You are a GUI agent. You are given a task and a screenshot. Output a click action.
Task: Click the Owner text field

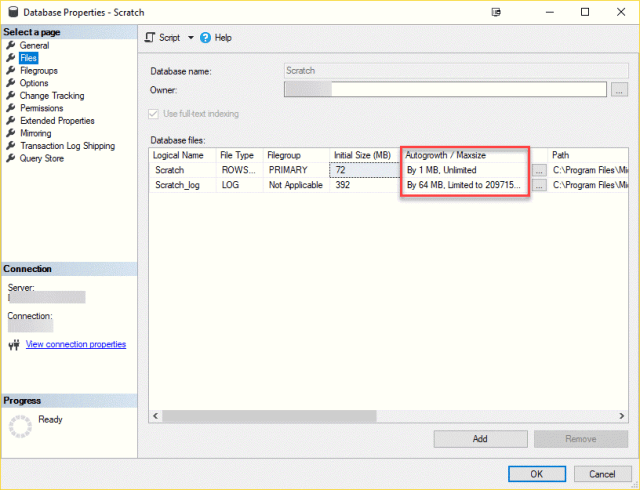point(445,89)
